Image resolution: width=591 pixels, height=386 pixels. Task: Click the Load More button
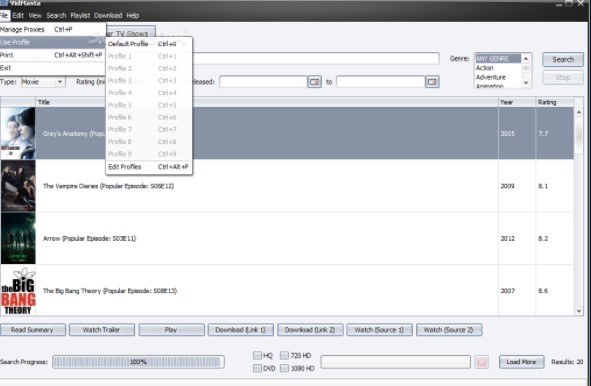[521, 362]
